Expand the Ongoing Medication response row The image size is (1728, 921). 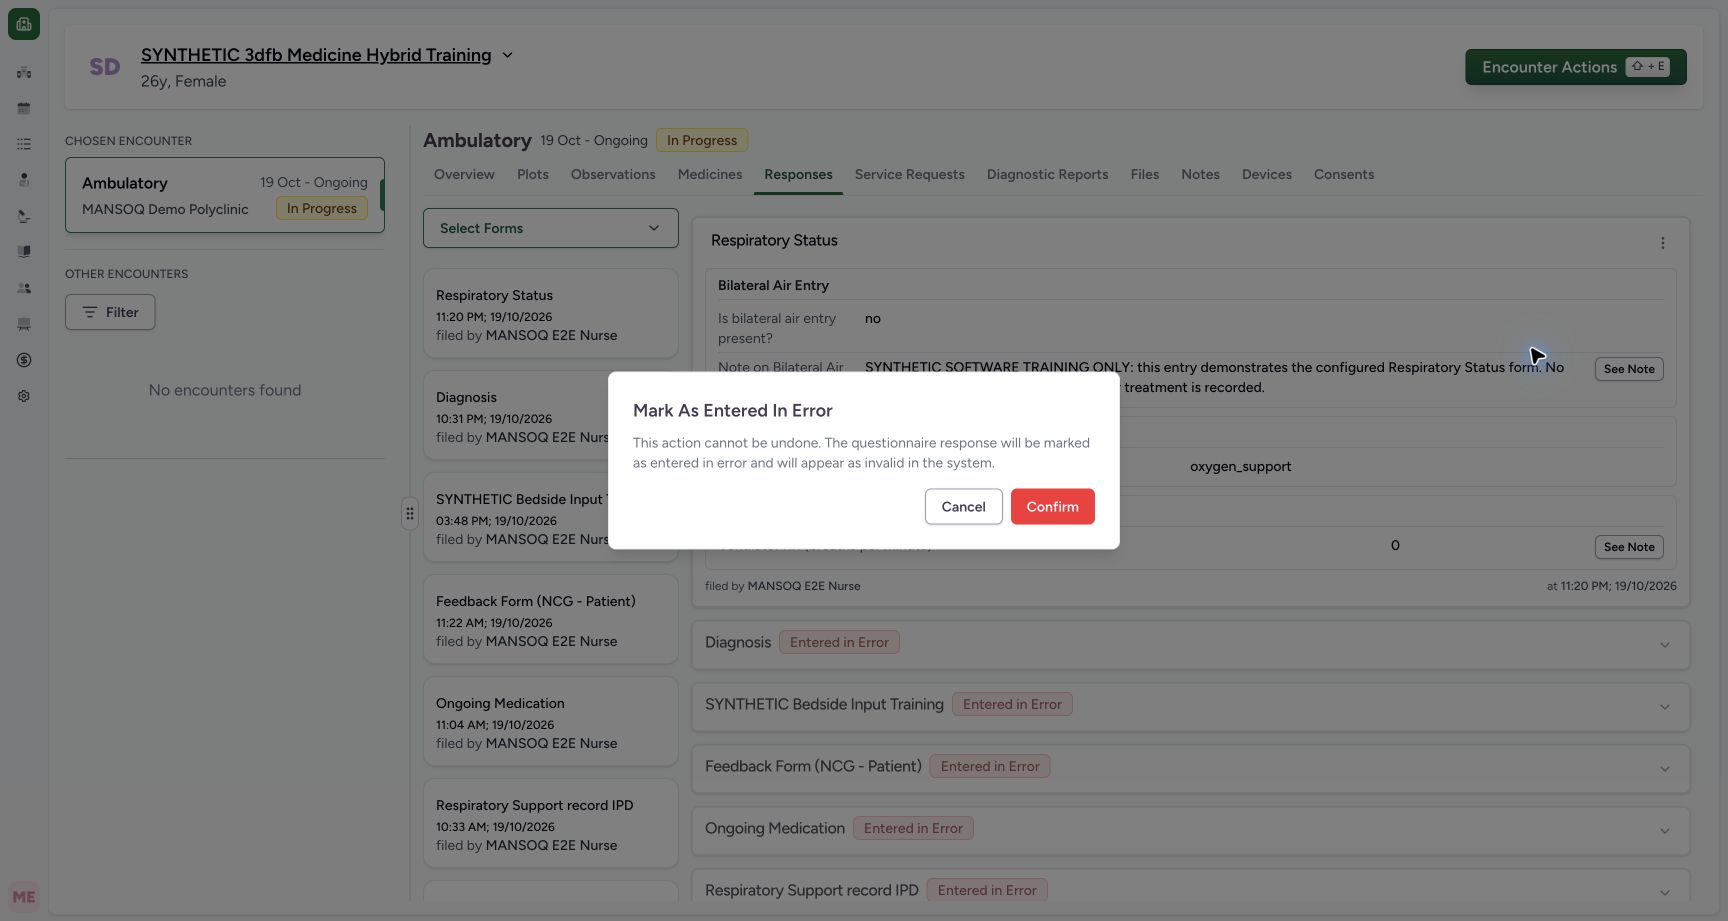pos(1190,831)
